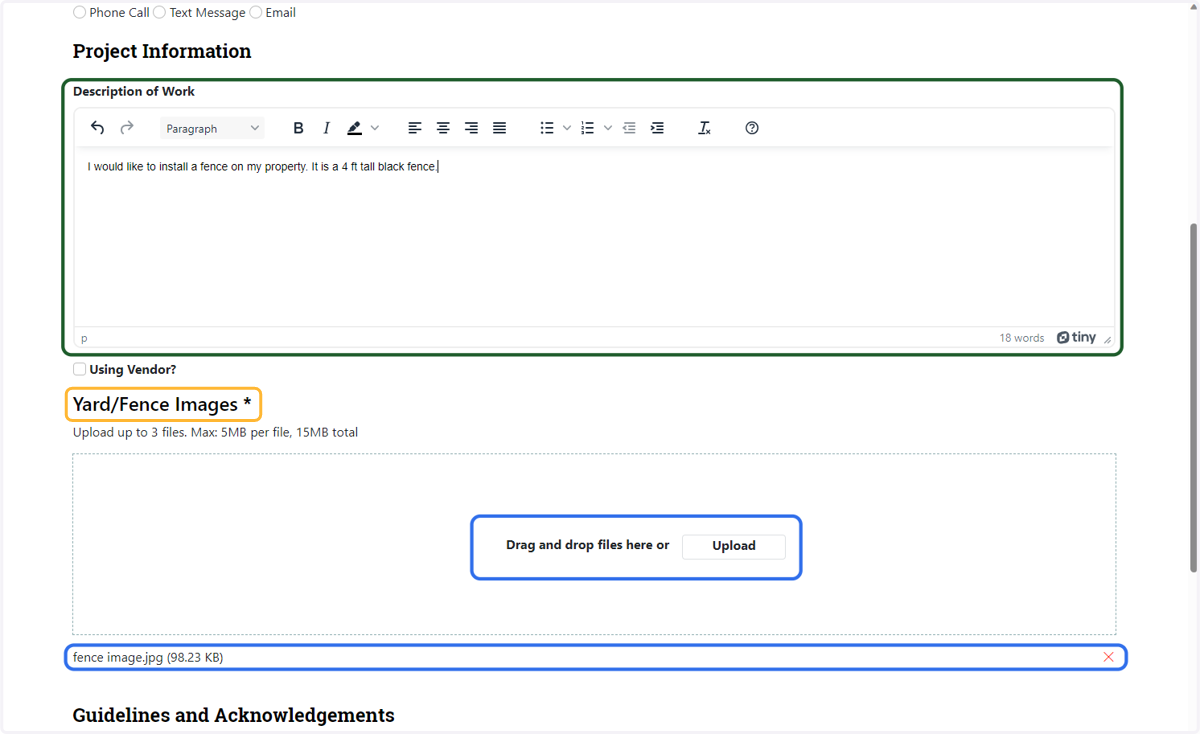The image size is (1200, 734).
Task: Open the Paragraph format dropdown
Action: [x=212, y=128]
